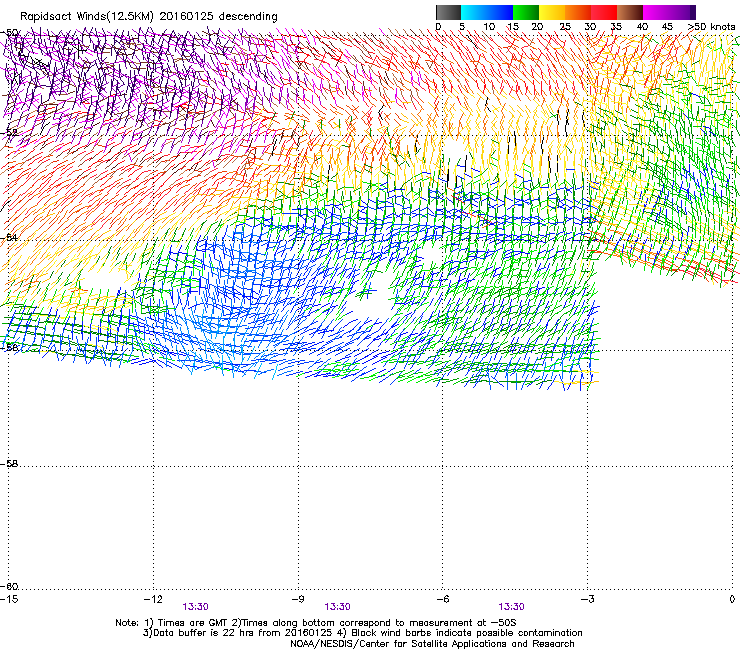Click the '13:30' time label nearest longitude -9
This screenshot has height=650, width=740.
click(x=337, y=607)
